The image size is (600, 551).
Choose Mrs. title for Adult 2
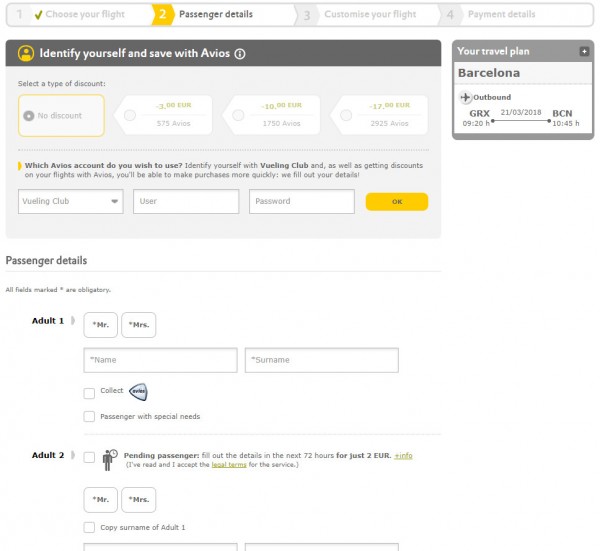pyautogui.click(x=139, y=500)
